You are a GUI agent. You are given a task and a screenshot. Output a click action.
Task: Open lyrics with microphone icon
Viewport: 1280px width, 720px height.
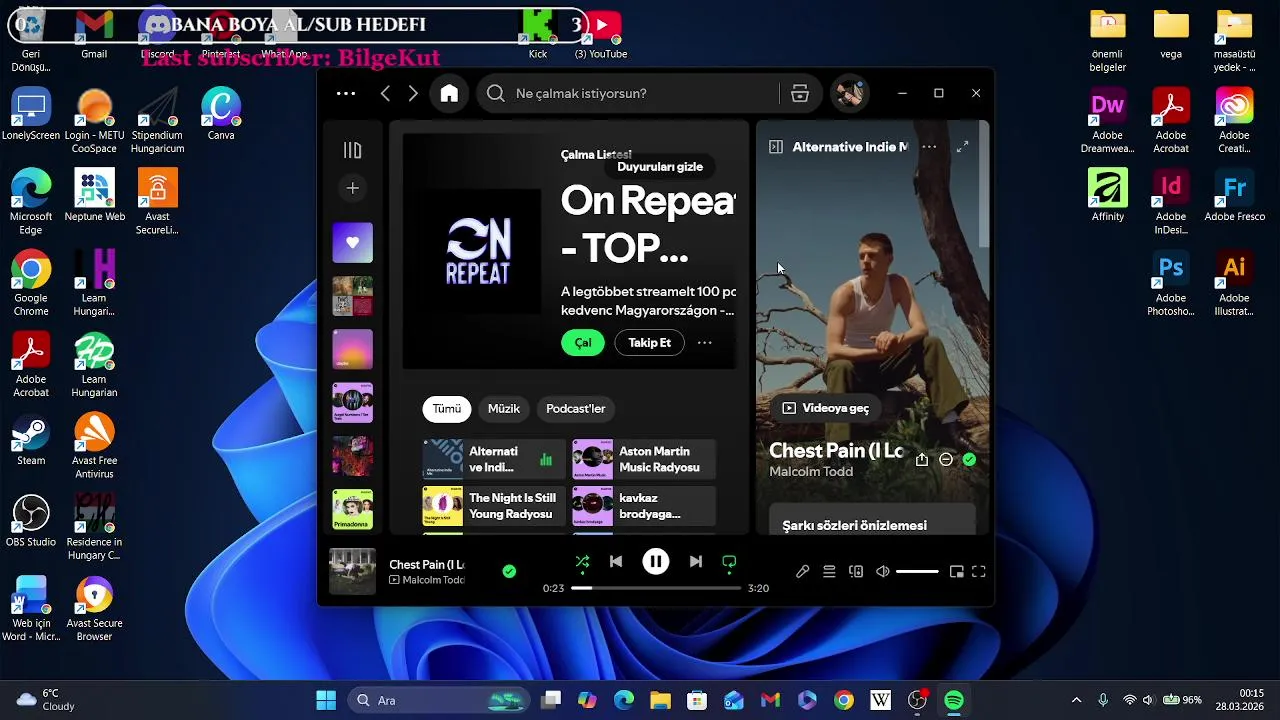click(802, 572)
